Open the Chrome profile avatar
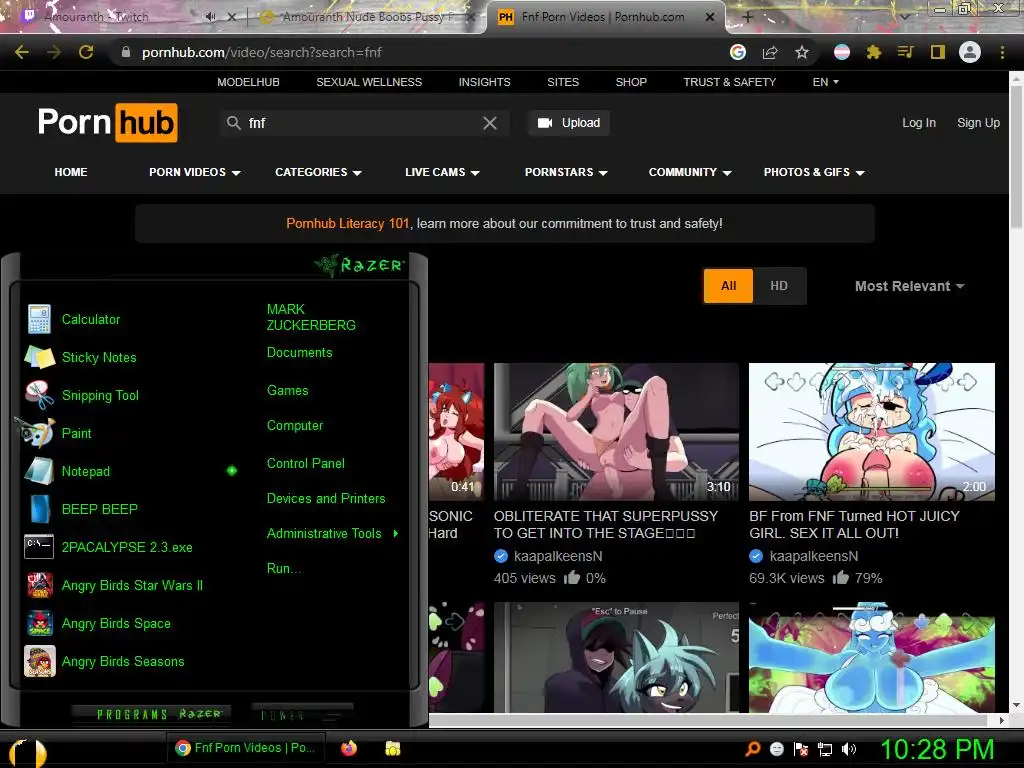Screen dimensions: 1024x768 (970, 52)
